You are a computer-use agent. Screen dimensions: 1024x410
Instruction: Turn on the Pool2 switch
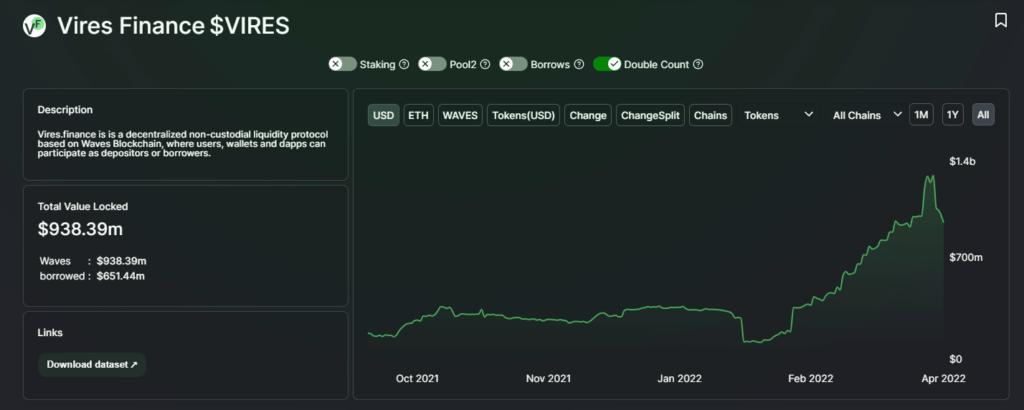432,64
